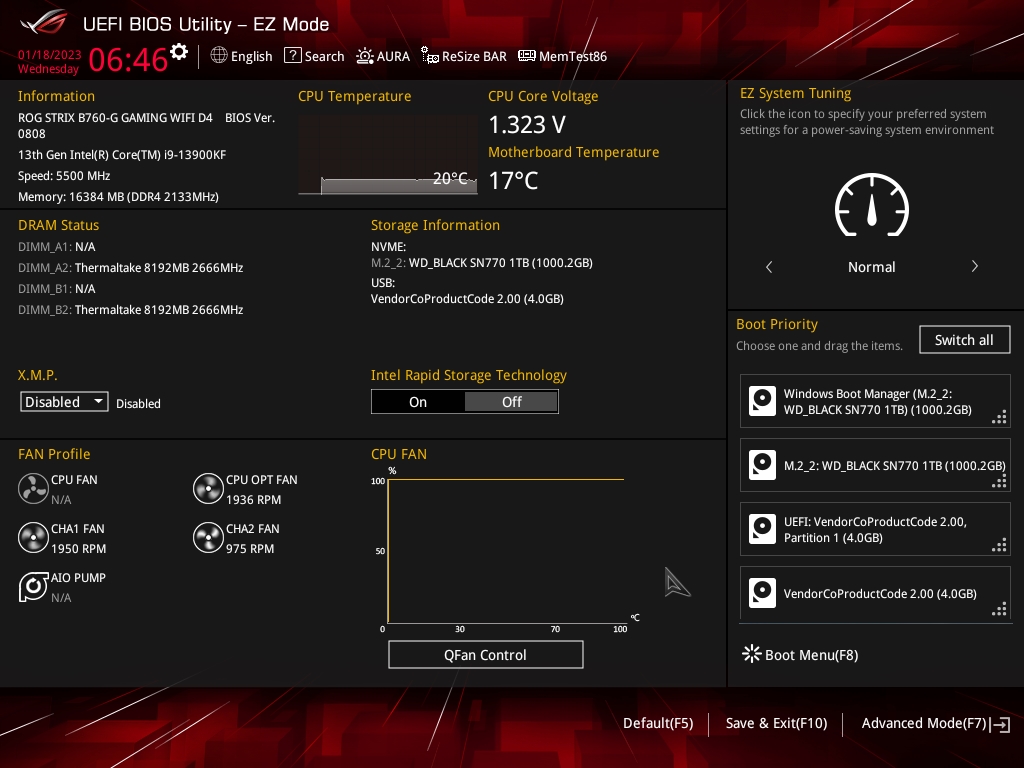Select M.2_2: WD_BLACK SN770 1TB boot entry text
This screenshot has height=768, width=1024.
[894, 466]
